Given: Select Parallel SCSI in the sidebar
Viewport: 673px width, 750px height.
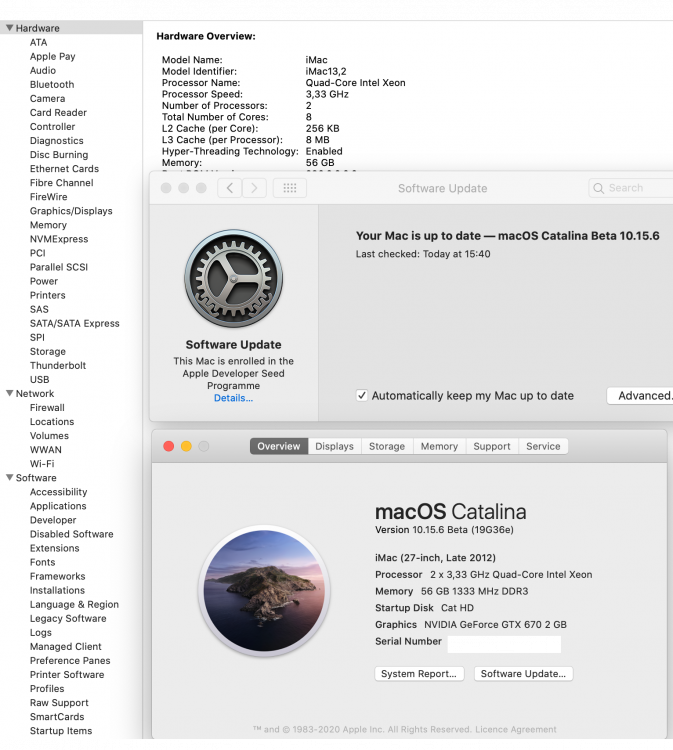Looking at the screenshot, I should (59, 267).
